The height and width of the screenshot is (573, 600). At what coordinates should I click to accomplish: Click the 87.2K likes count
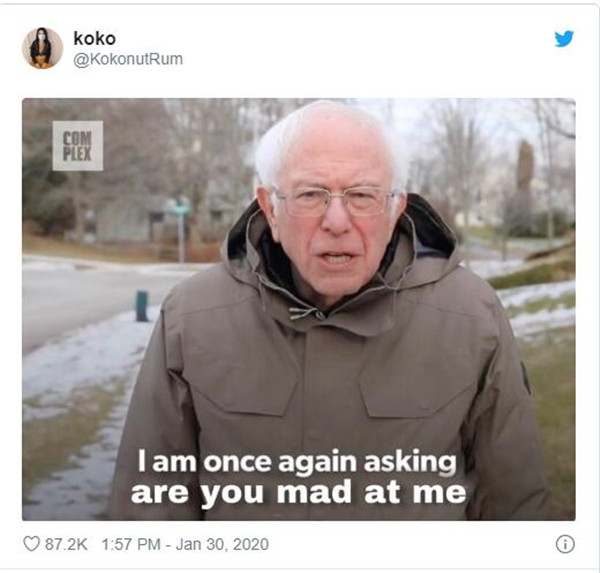coord(66,544)
